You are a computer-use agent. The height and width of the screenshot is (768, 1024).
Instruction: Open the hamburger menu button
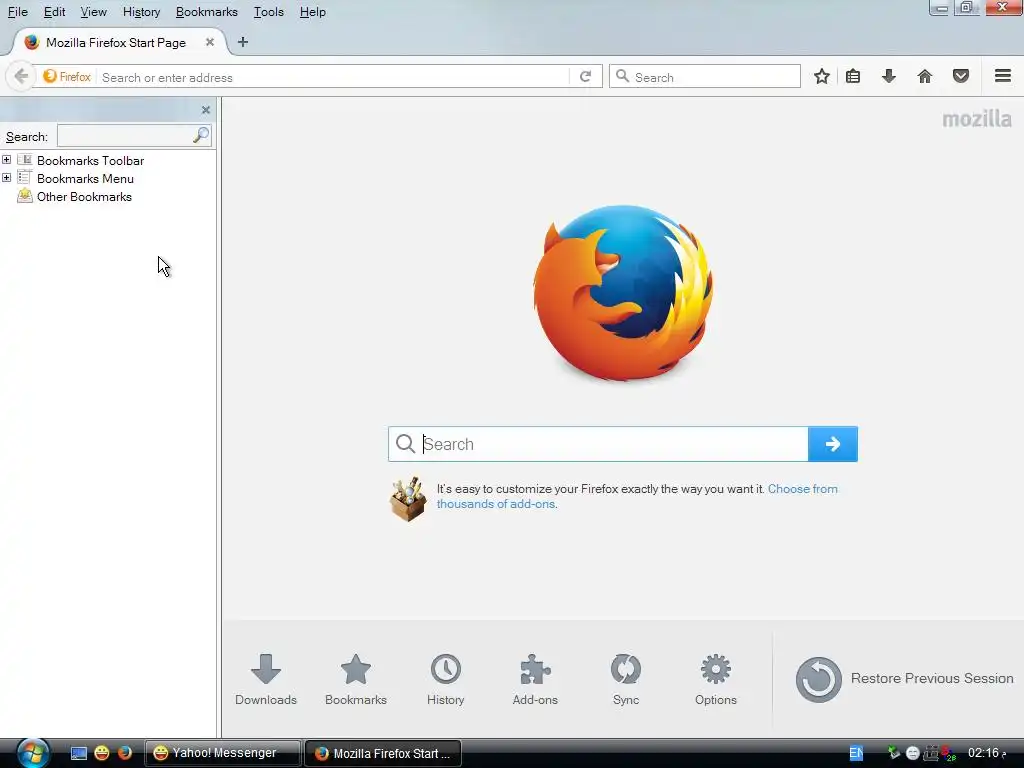point(1003,76)
